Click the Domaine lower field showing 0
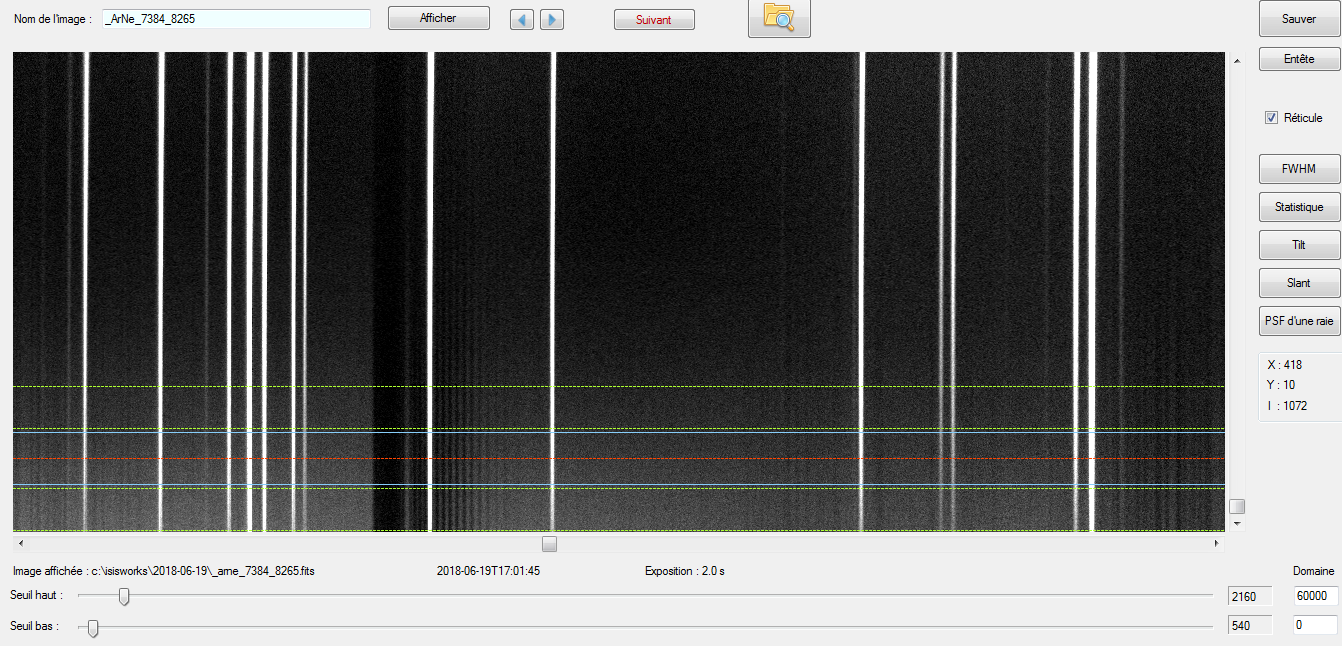1342x646 pixels. (x=1315, y=625)
